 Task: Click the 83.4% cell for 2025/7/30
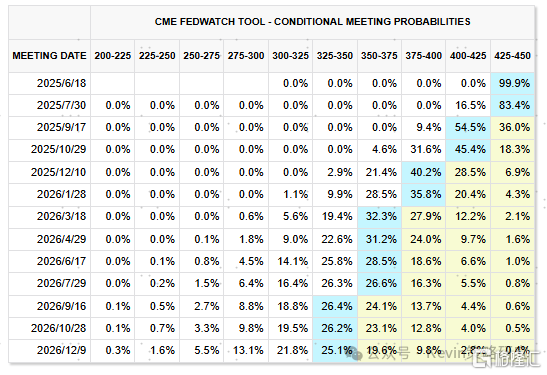tap(512, 105)
